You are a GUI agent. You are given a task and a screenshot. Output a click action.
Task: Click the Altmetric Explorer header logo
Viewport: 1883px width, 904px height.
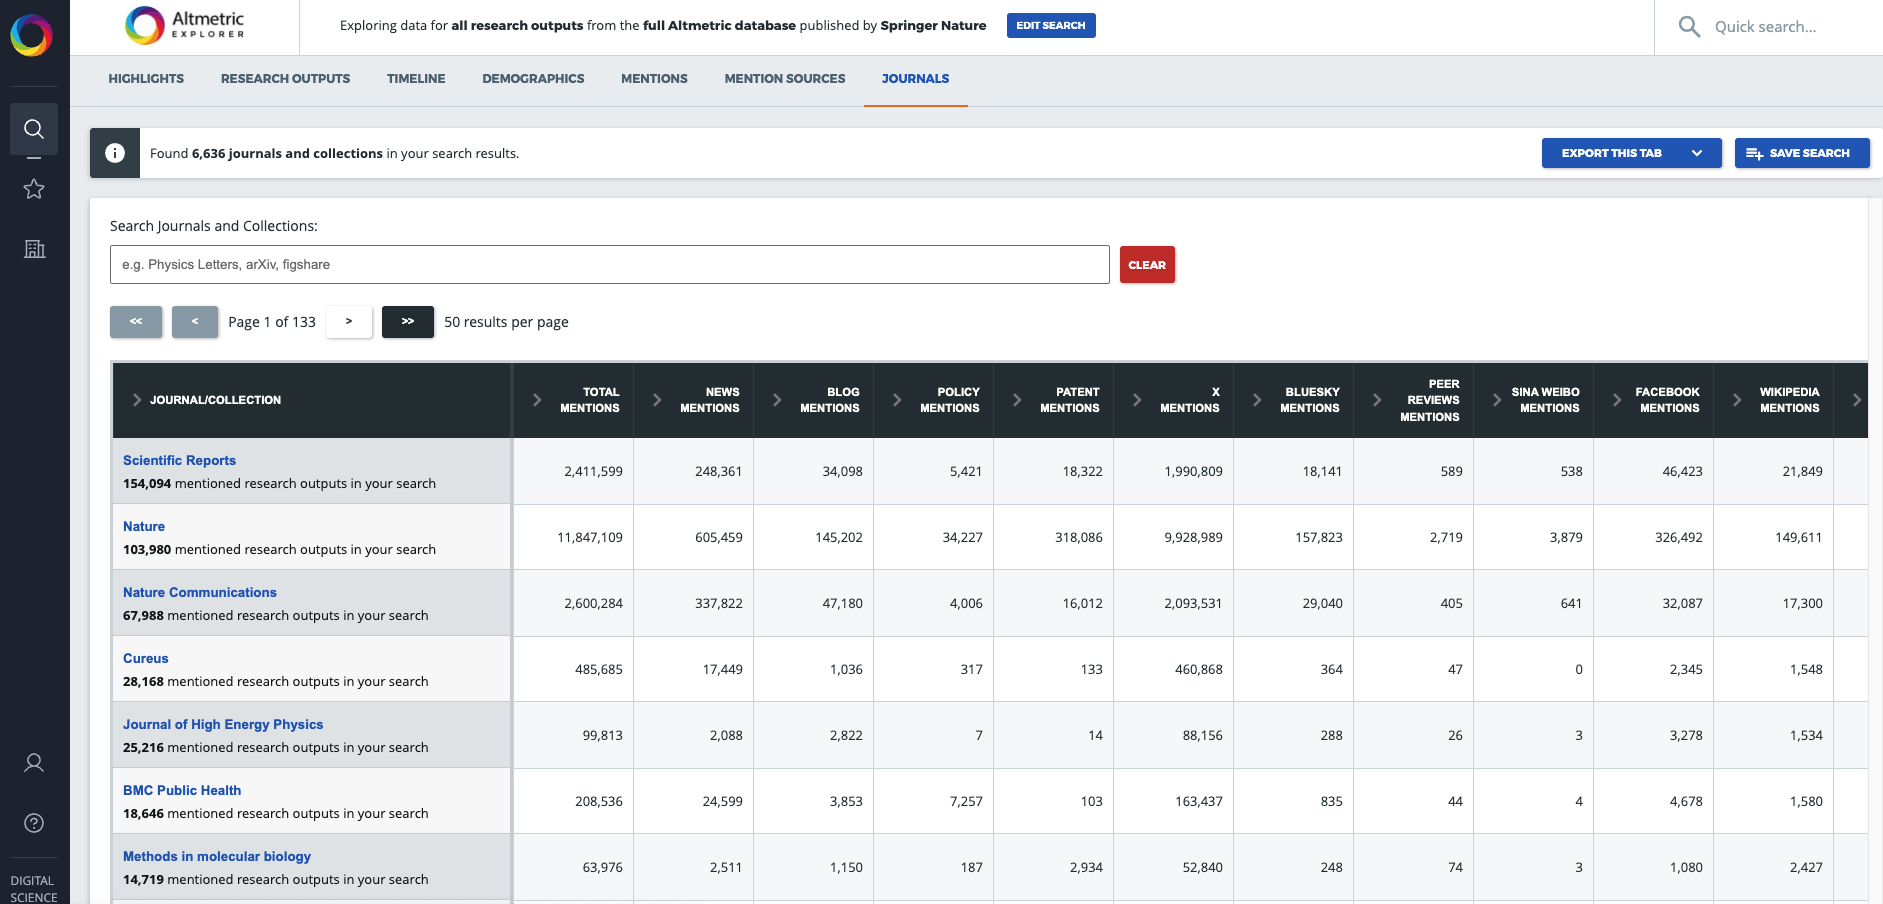(x=185, y=26)
